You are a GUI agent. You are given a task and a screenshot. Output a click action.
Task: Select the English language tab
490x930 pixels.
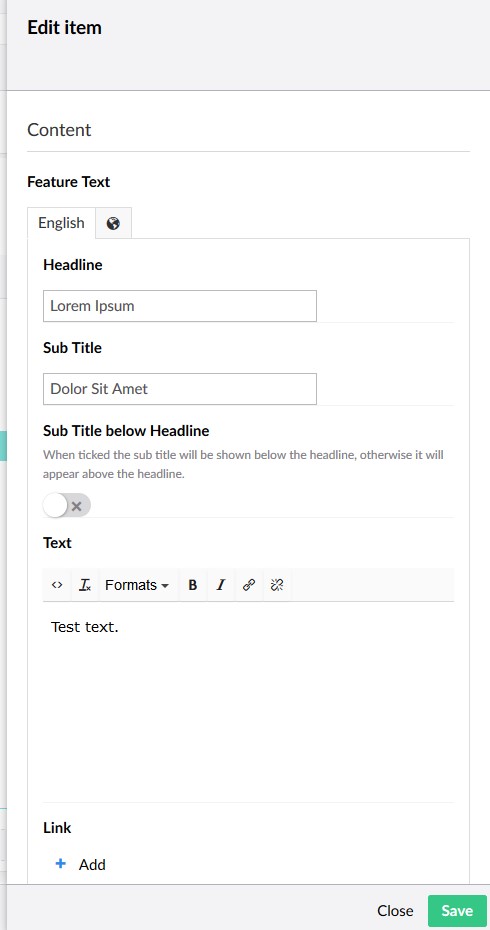point(61,223)
